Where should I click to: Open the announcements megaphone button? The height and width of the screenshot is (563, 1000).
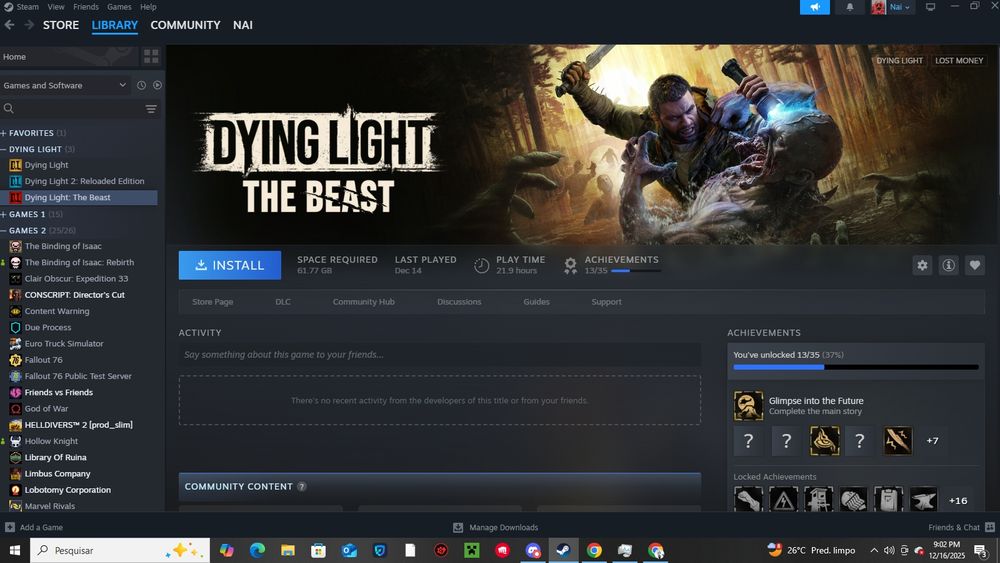click(814, 7)
